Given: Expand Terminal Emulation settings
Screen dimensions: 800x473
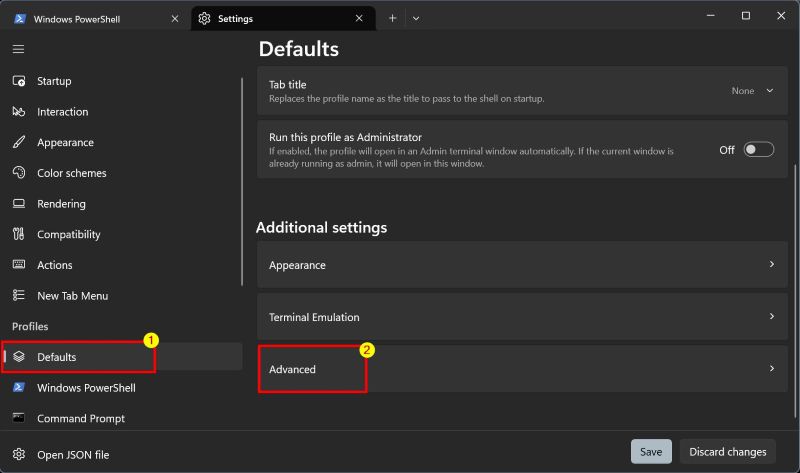Looking at the screenshot, I should tap(518, 317).
